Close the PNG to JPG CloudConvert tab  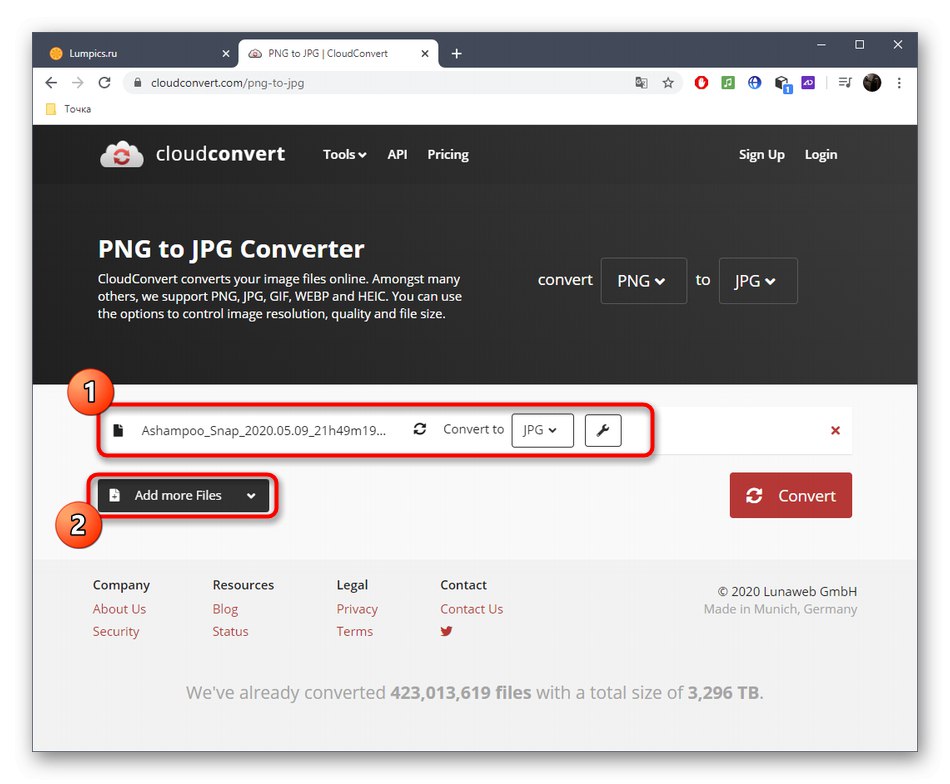click(425, 53)
